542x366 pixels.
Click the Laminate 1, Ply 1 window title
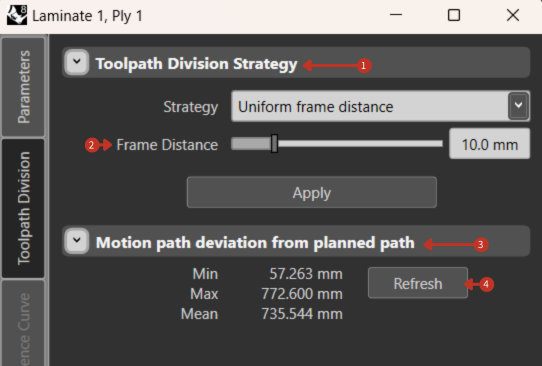87,16
